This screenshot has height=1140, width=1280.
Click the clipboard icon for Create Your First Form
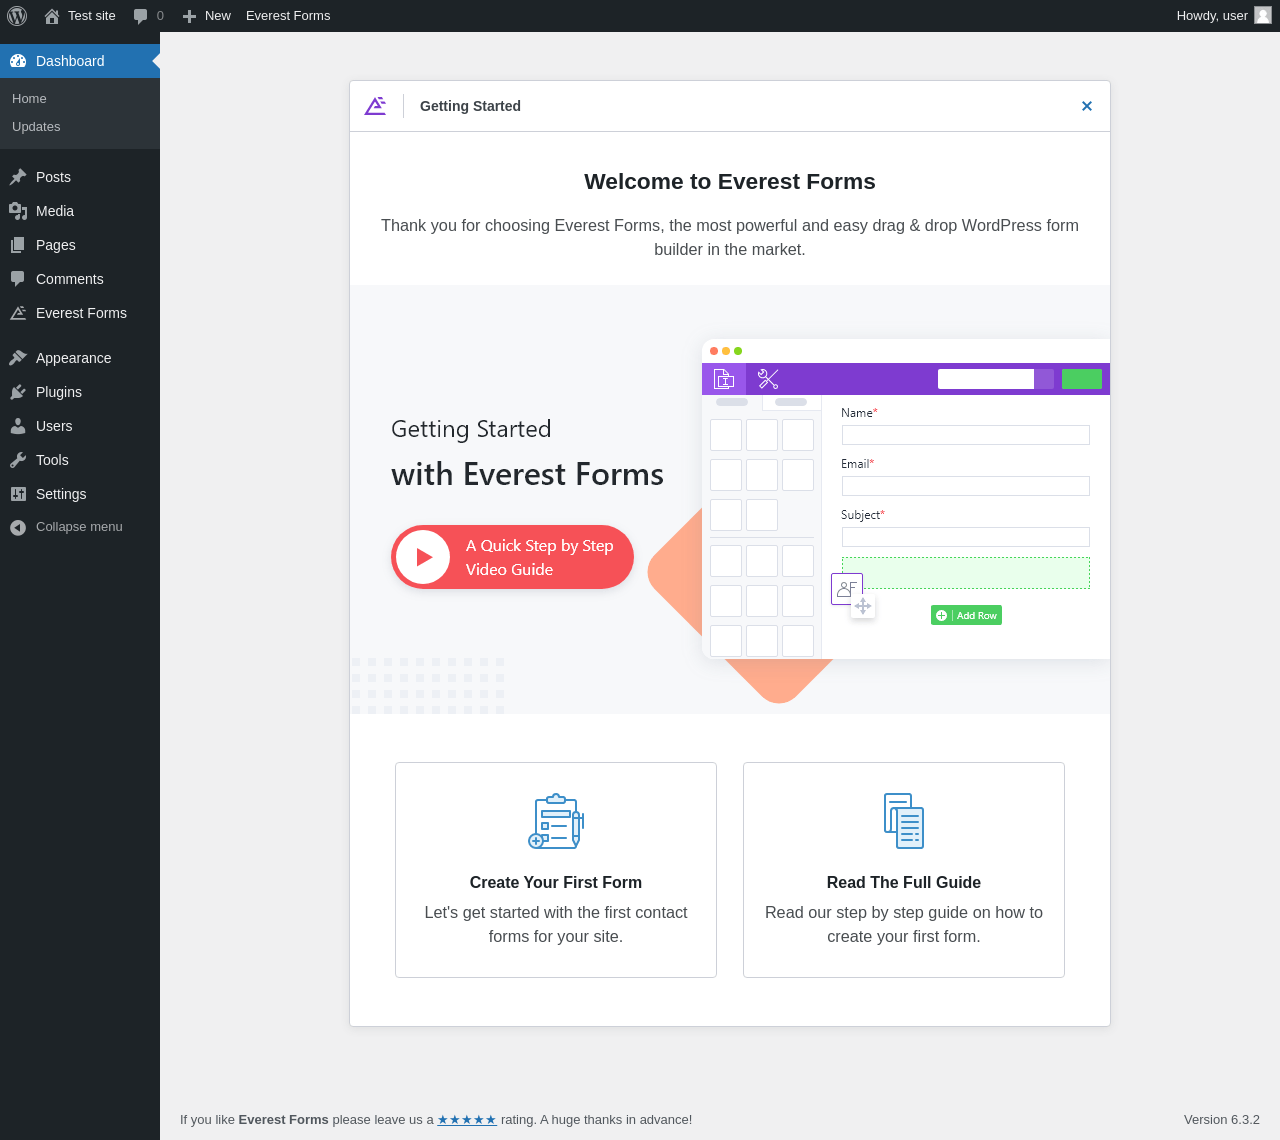556,821
